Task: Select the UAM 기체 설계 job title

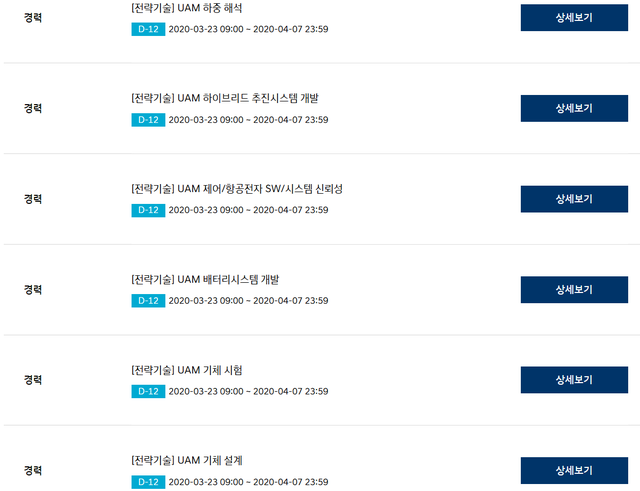Action: (x=187, y=460)
